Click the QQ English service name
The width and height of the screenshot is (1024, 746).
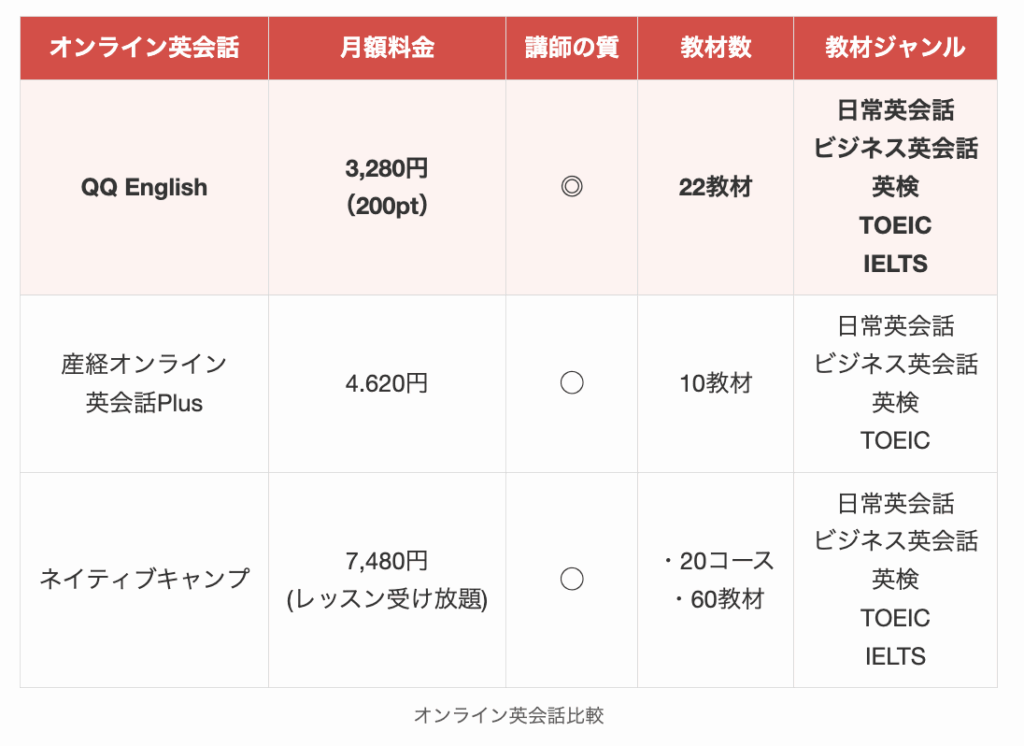click(144, 187)
